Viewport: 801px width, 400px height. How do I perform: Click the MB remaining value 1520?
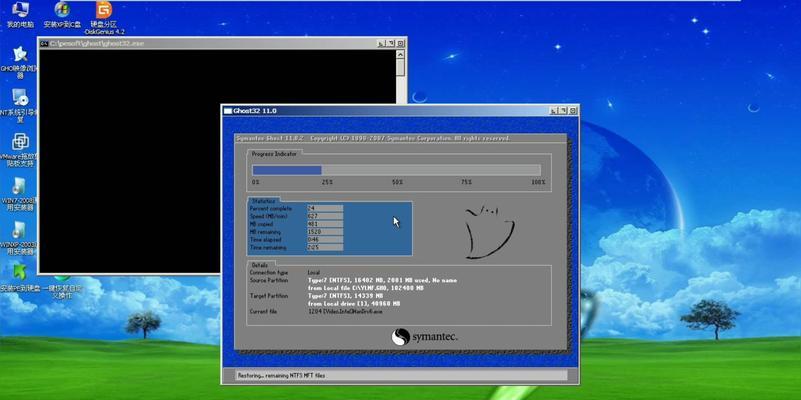[325, 232]
